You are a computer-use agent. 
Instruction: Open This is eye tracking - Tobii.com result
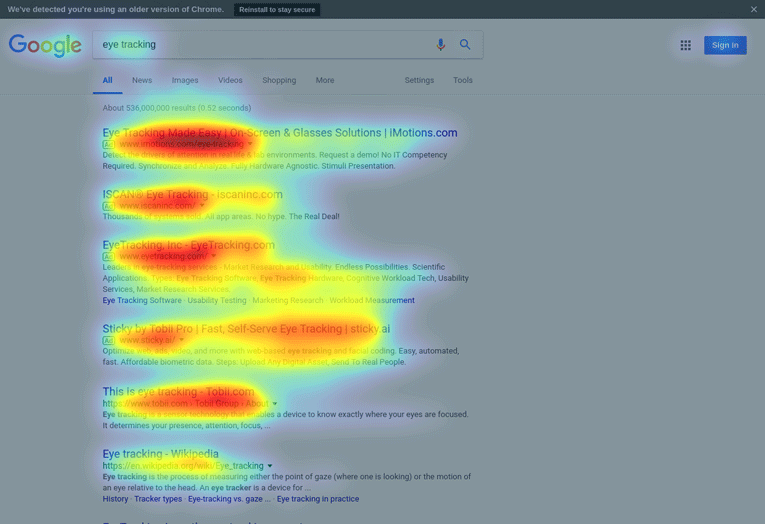(x=178, y=392)
